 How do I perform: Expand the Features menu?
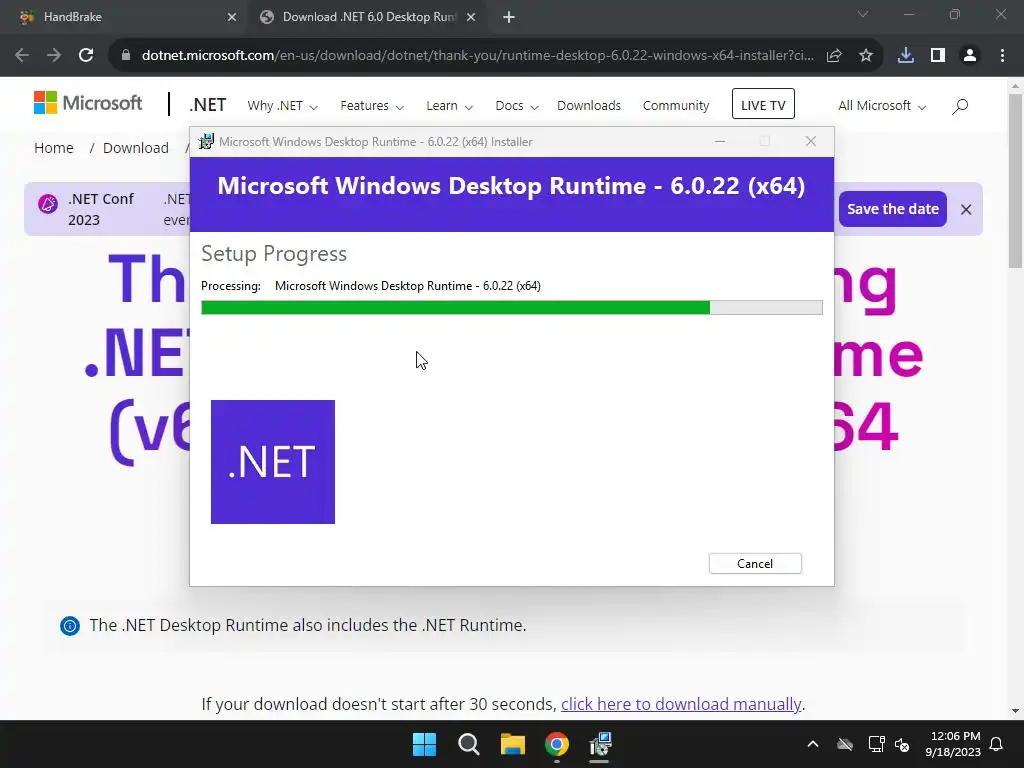click(372, 106)
